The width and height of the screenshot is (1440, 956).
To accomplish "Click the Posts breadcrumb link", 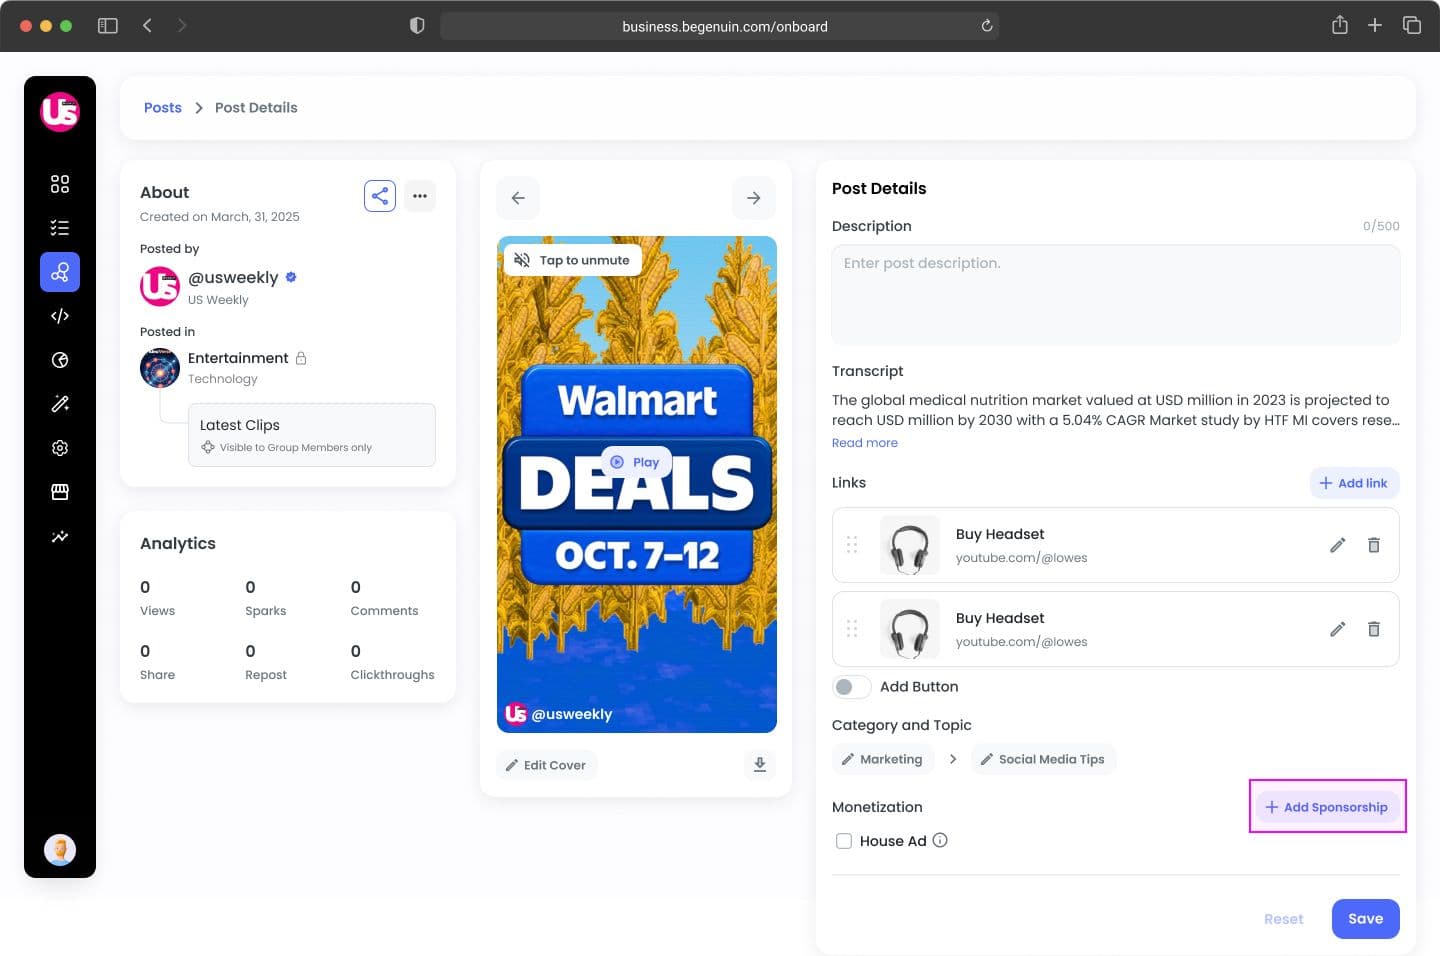I will (x=163, y=108).
